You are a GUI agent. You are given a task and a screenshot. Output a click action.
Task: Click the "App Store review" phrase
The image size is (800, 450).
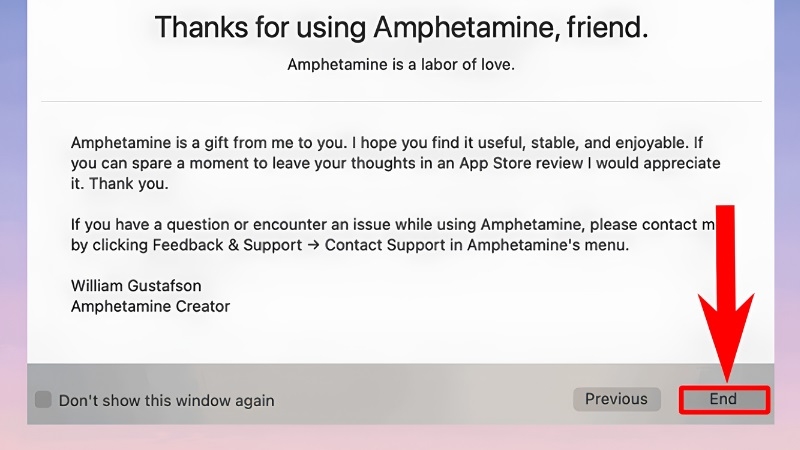pyautogui.click(x=521, y=163)
